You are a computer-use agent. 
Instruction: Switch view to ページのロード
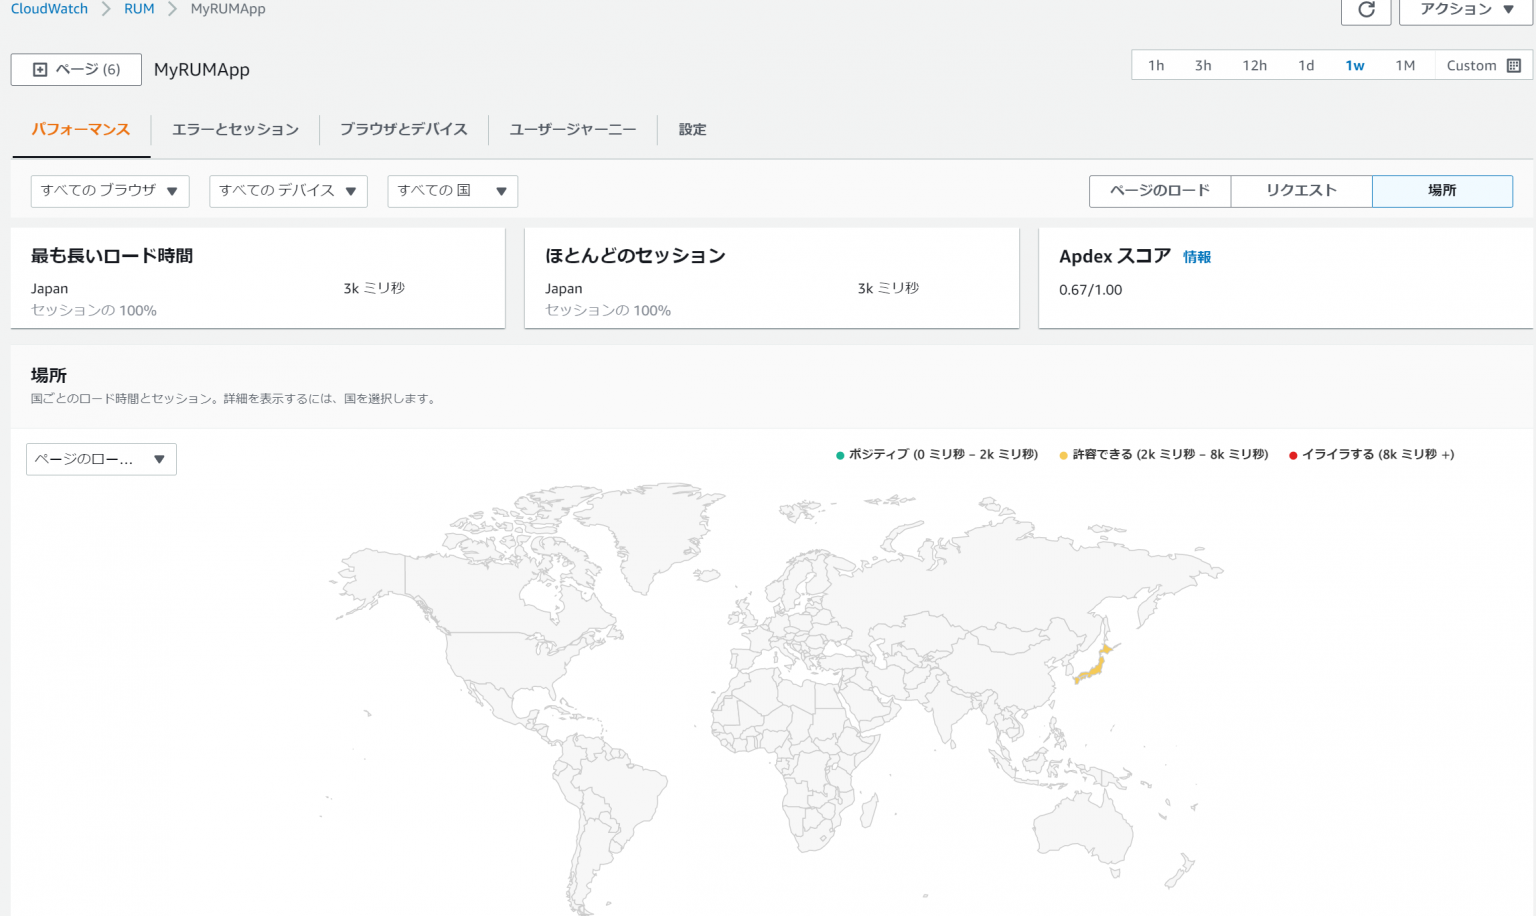[1159, 191]
